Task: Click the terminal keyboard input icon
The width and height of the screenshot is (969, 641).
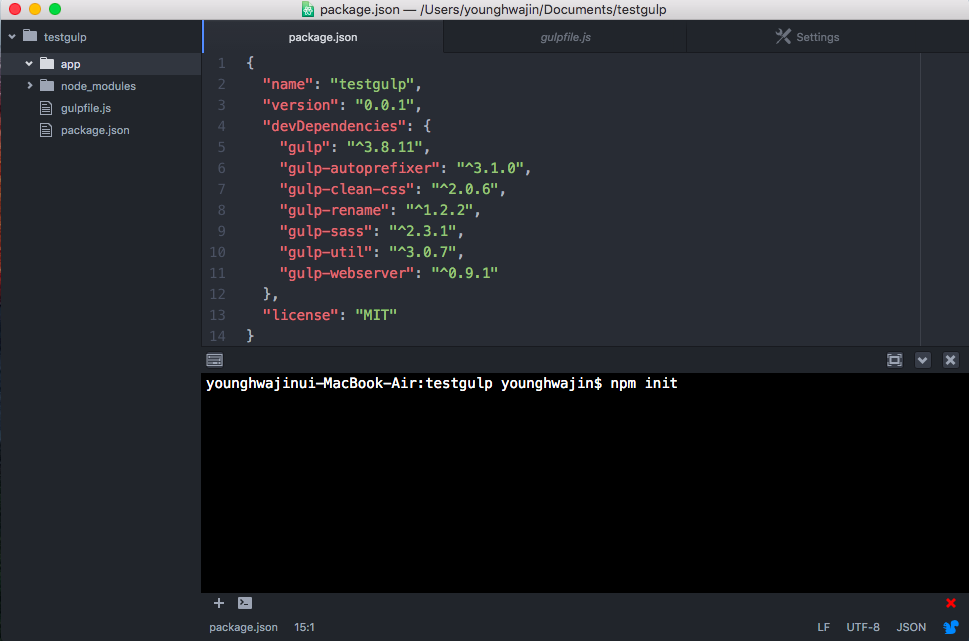Action: click(x=214, y=360)
